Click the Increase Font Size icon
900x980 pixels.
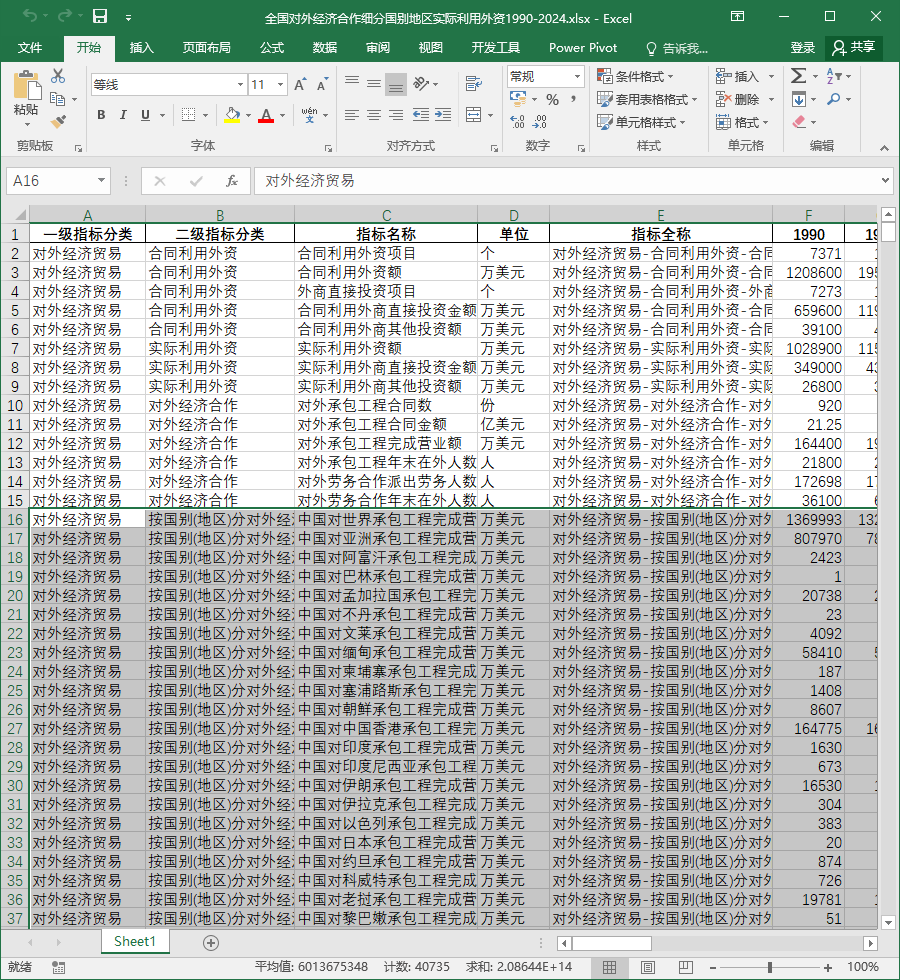300,84
